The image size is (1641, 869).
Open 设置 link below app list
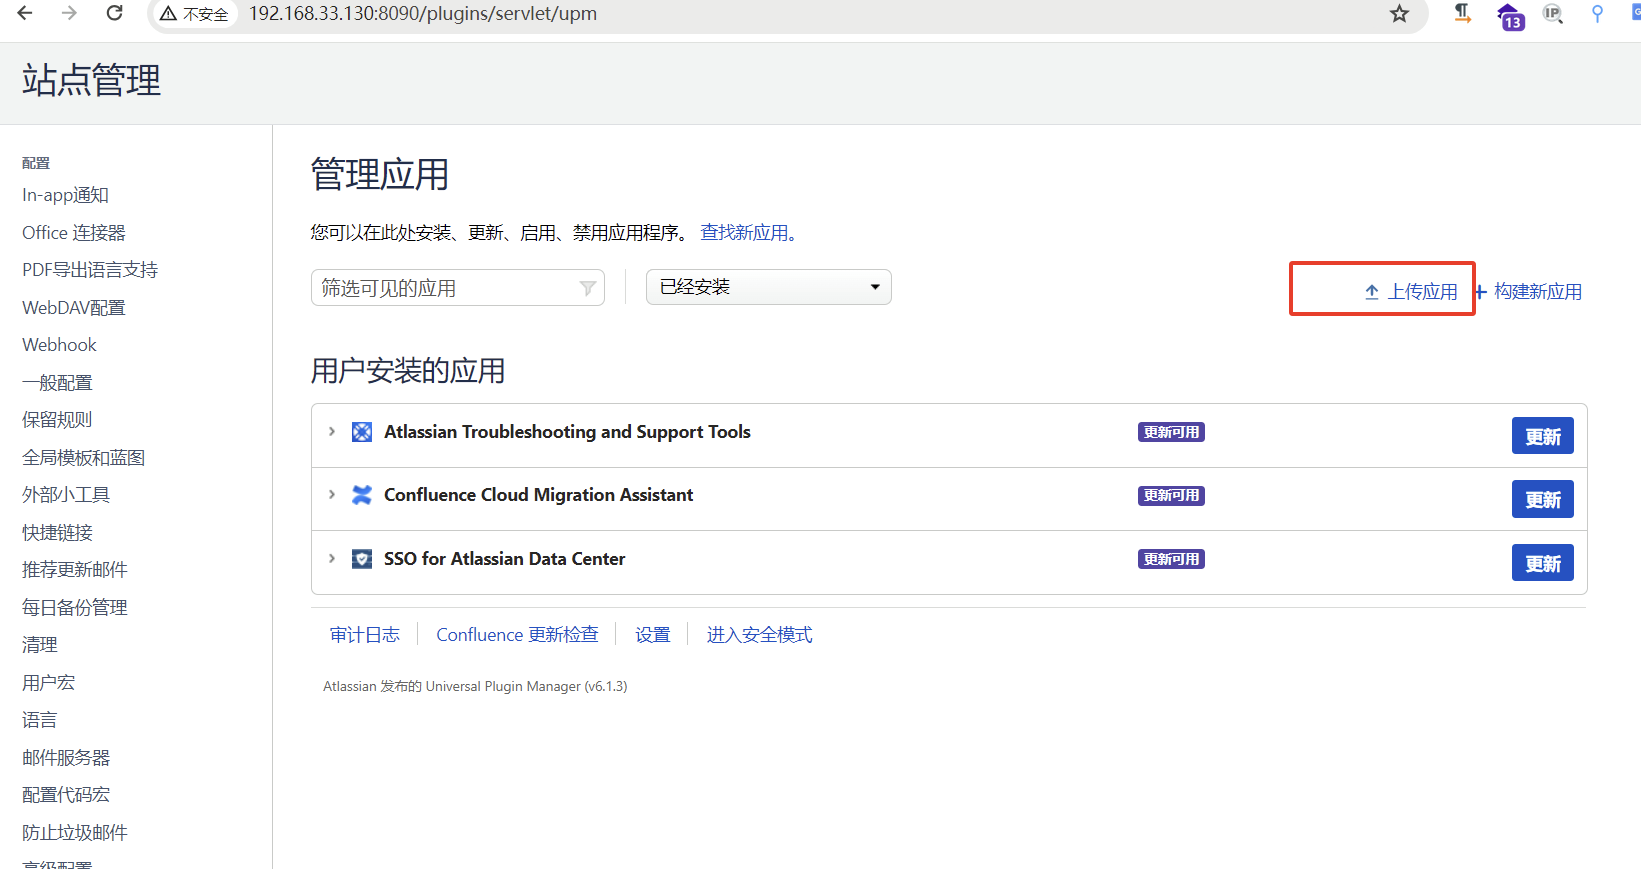click(x=653, y=635)
